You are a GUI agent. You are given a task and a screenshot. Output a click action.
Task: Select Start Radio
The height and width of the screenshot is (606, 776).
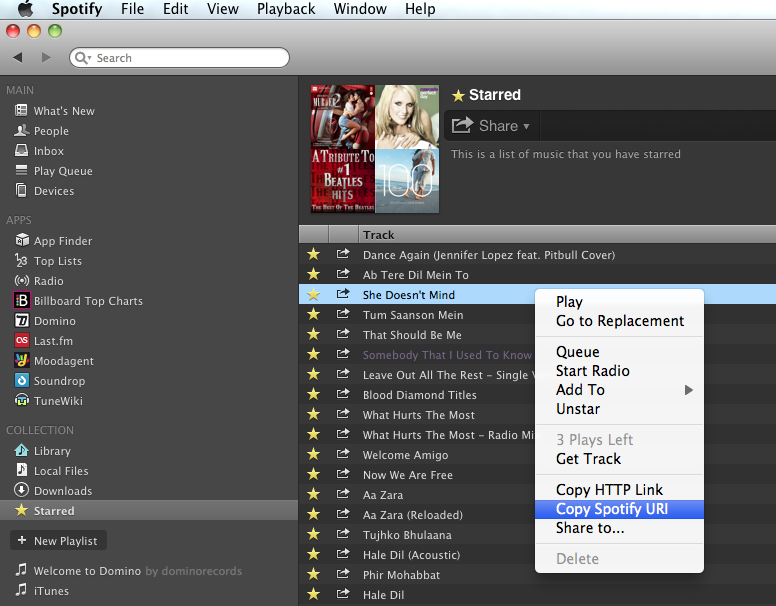pos(619,371)
